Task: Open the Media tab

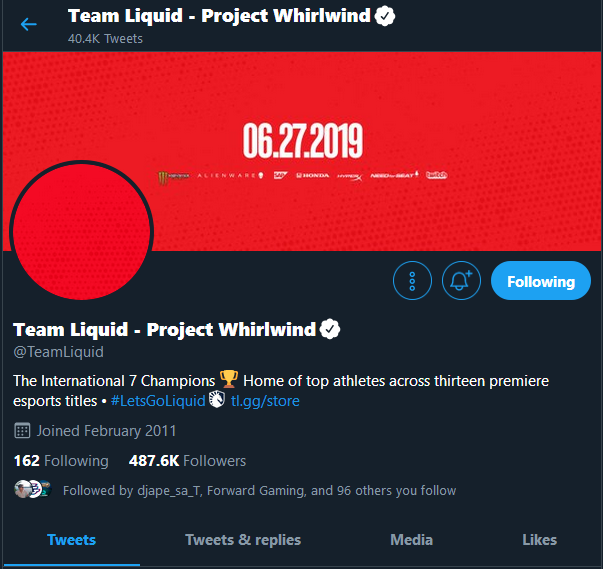Action: (x=411, y=540)
